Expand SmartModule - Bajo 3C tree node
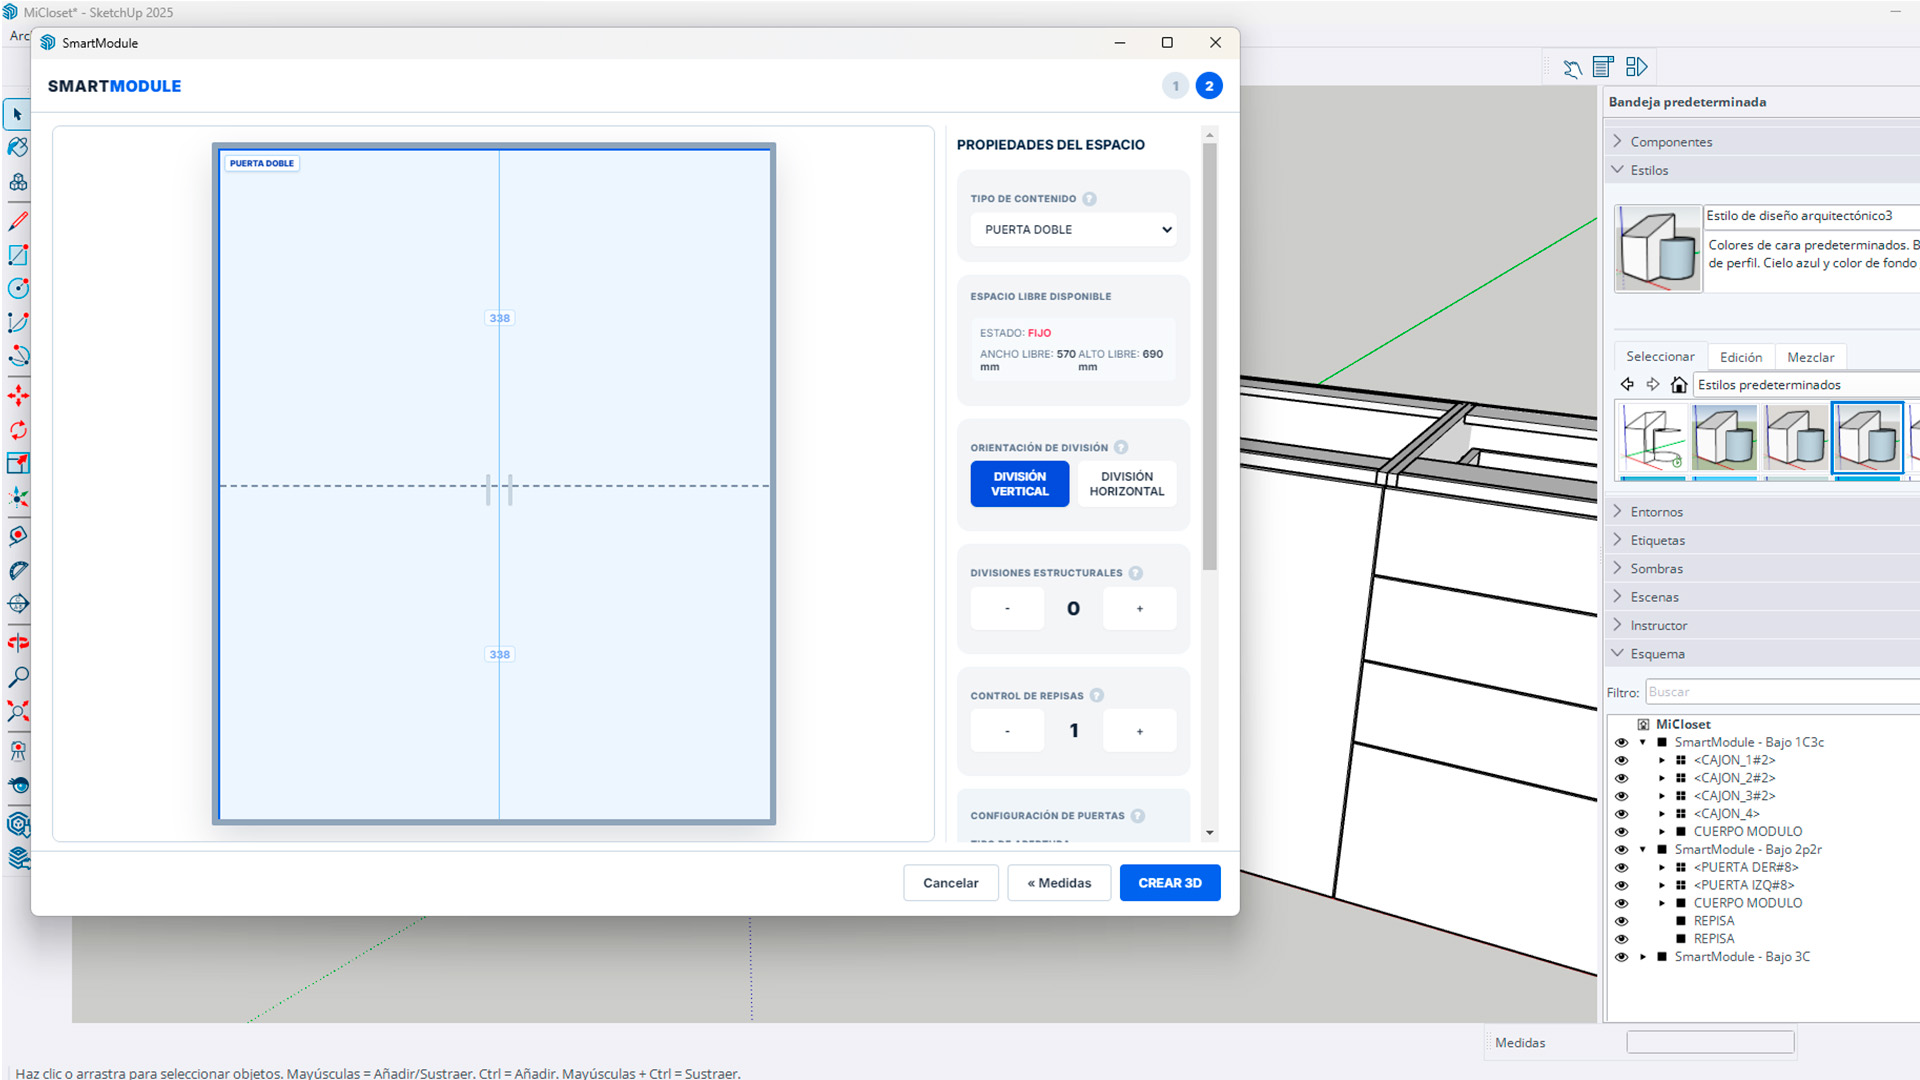 pos(1643,957)
